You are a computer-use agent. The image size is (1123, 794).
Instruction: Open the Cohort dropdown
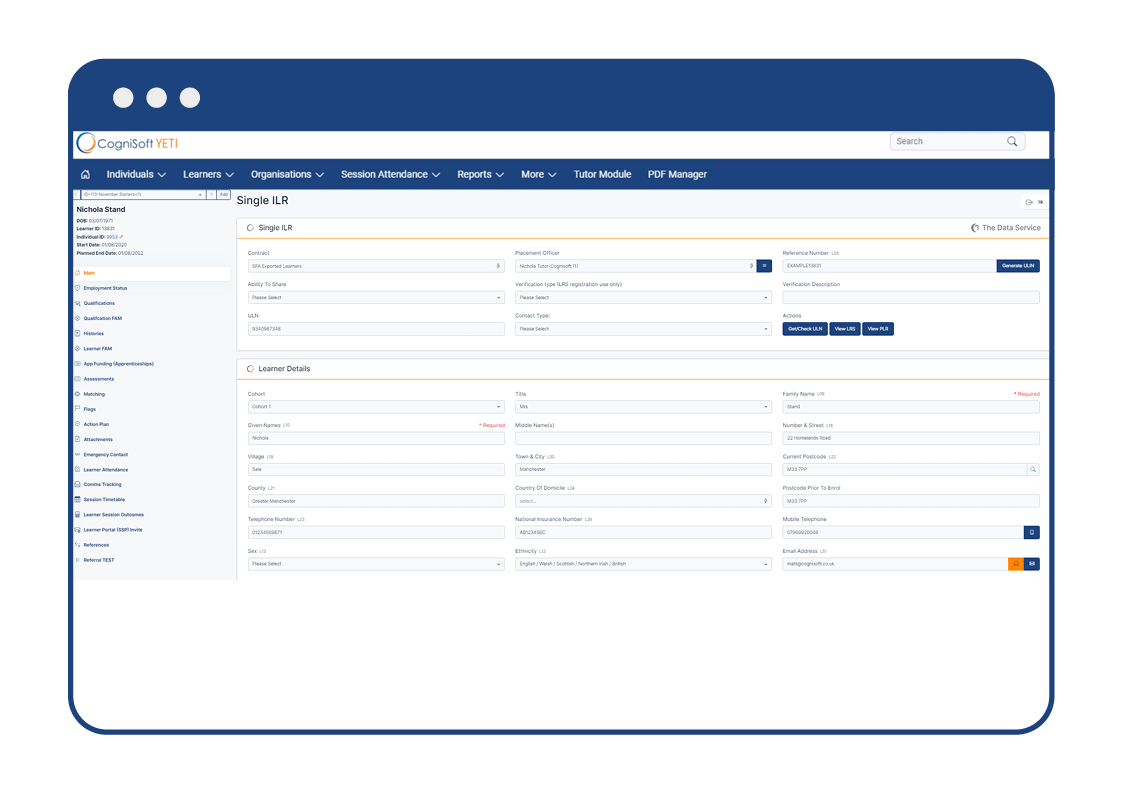click(x=376, y=407)
